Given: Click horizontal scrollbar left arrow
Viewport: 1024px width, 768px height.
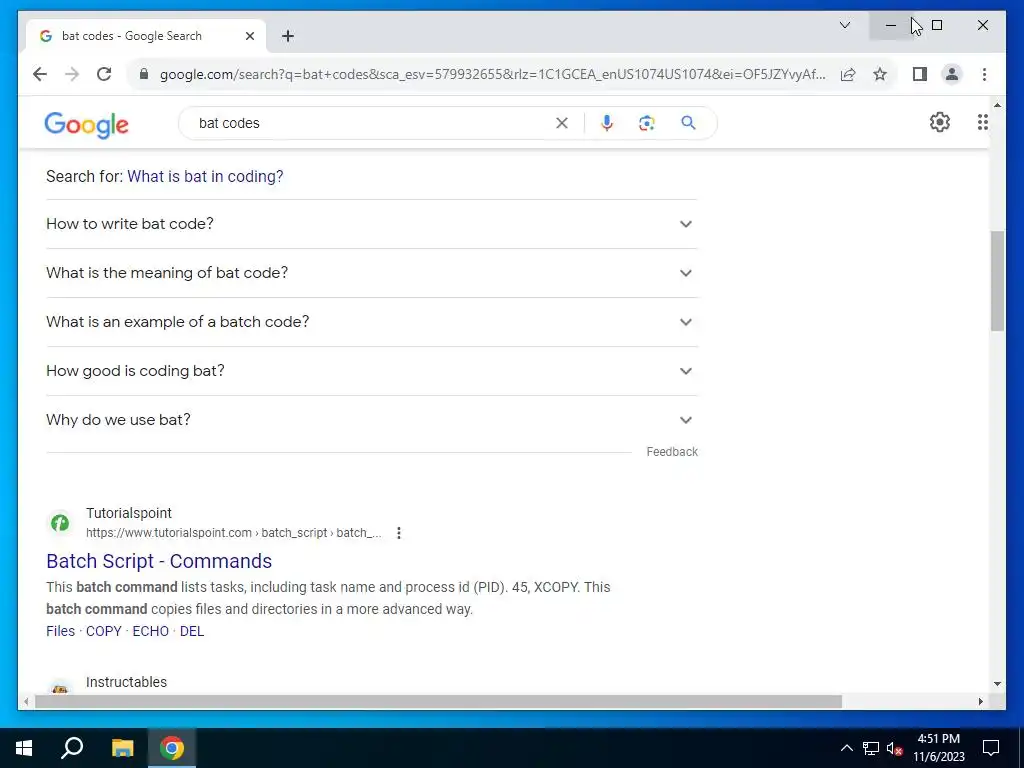Looking at the screenshot, I should tap(26, 702).
